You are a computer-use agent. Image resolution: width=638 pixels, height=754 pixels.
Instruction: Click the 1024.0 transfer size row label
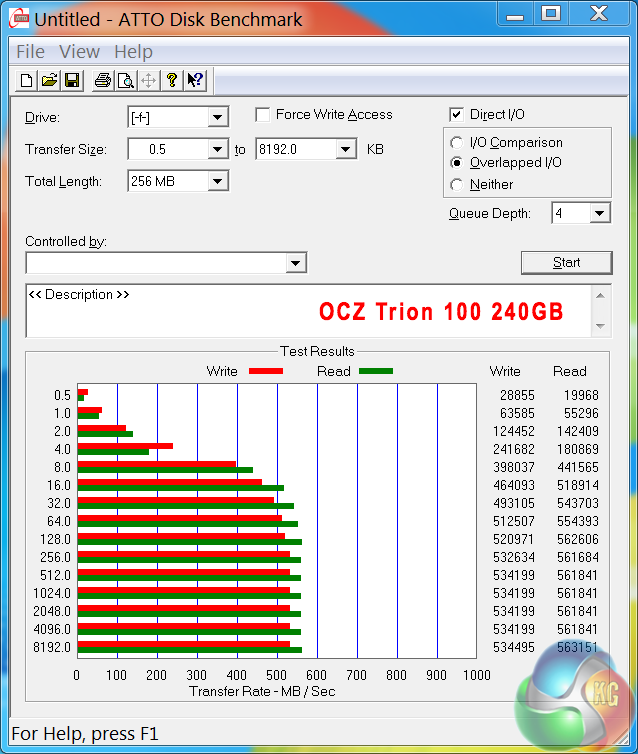click(x=52, y=593)
